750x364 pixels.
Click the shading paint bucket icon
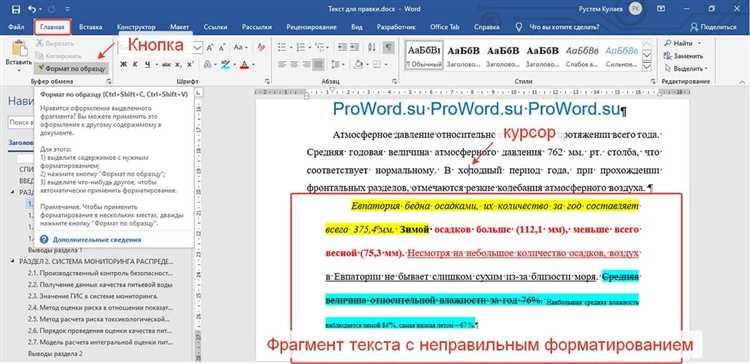359,65
